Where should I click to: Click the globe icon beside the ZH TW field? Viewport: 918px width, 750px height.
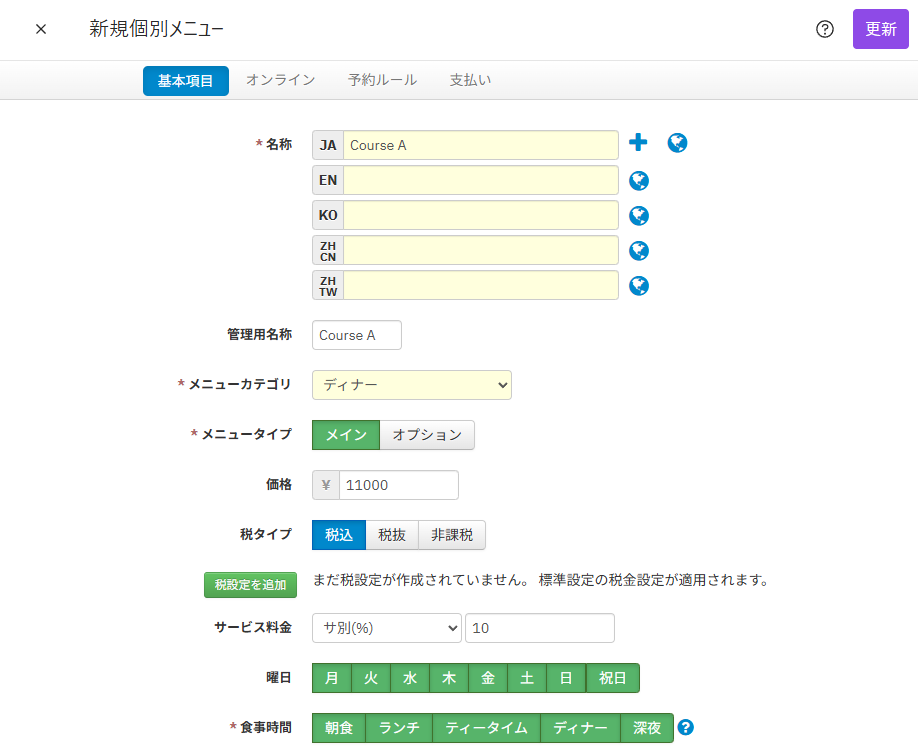coord(639,286)
